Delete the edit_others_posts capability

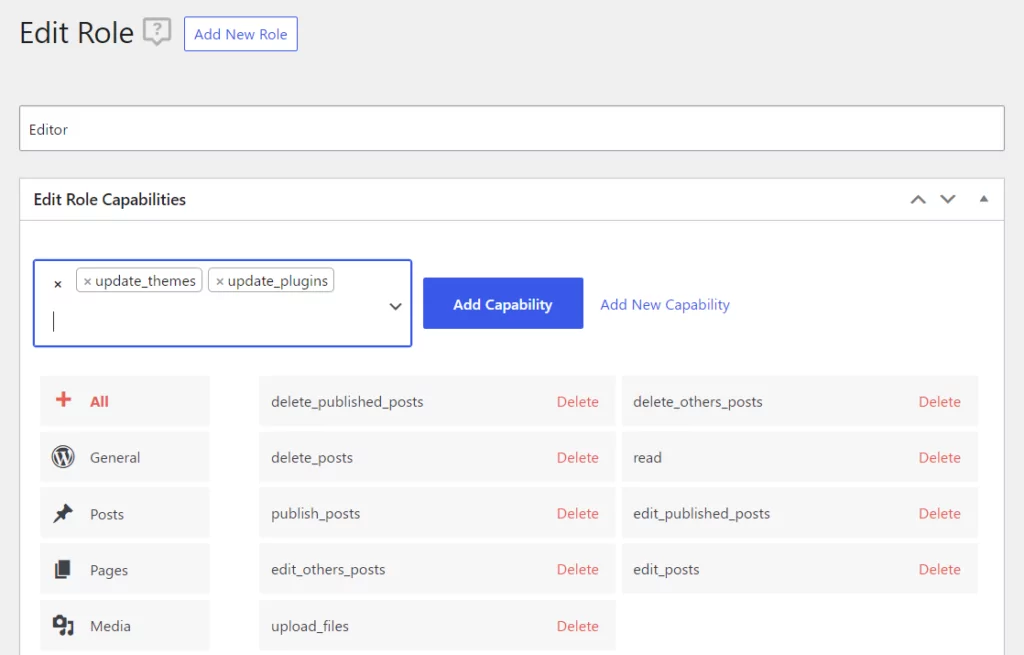[577, 569]
